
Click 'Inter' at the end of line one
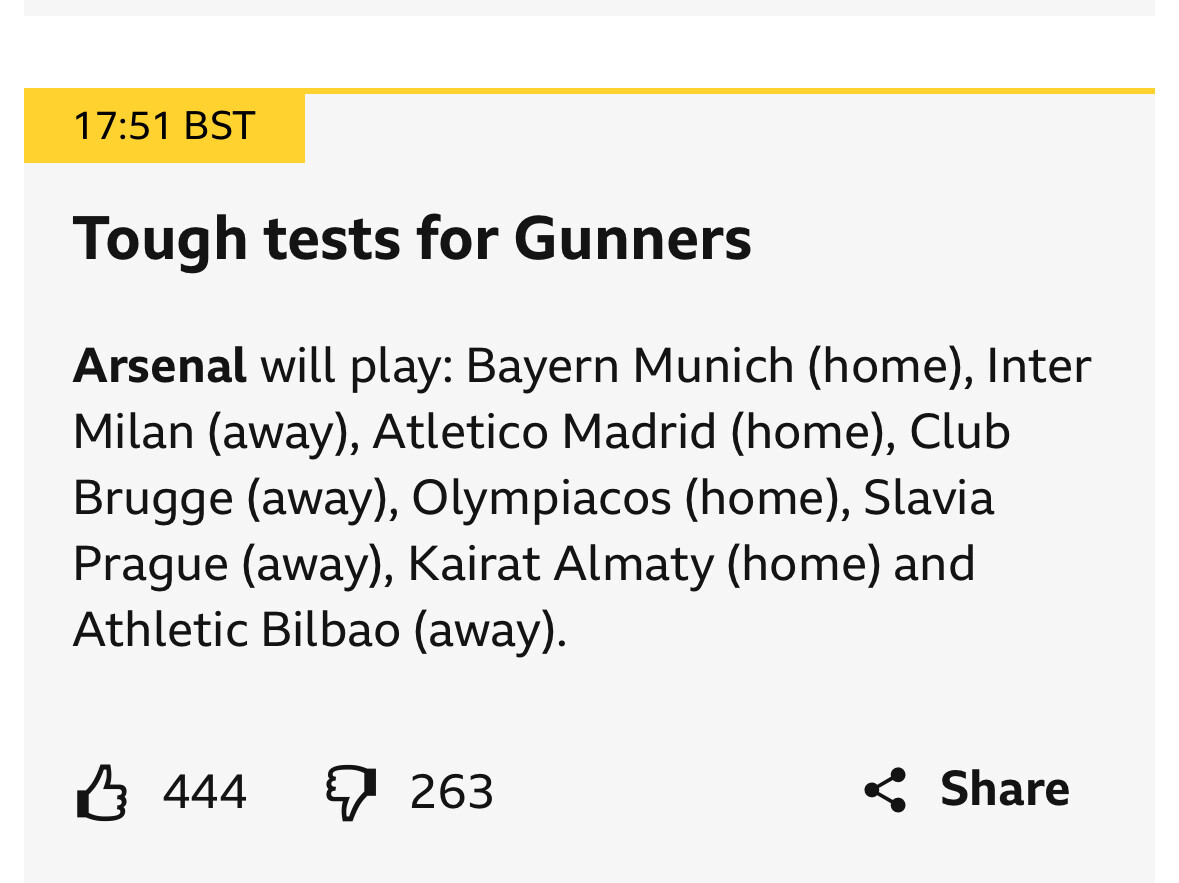coord(1038,366)
